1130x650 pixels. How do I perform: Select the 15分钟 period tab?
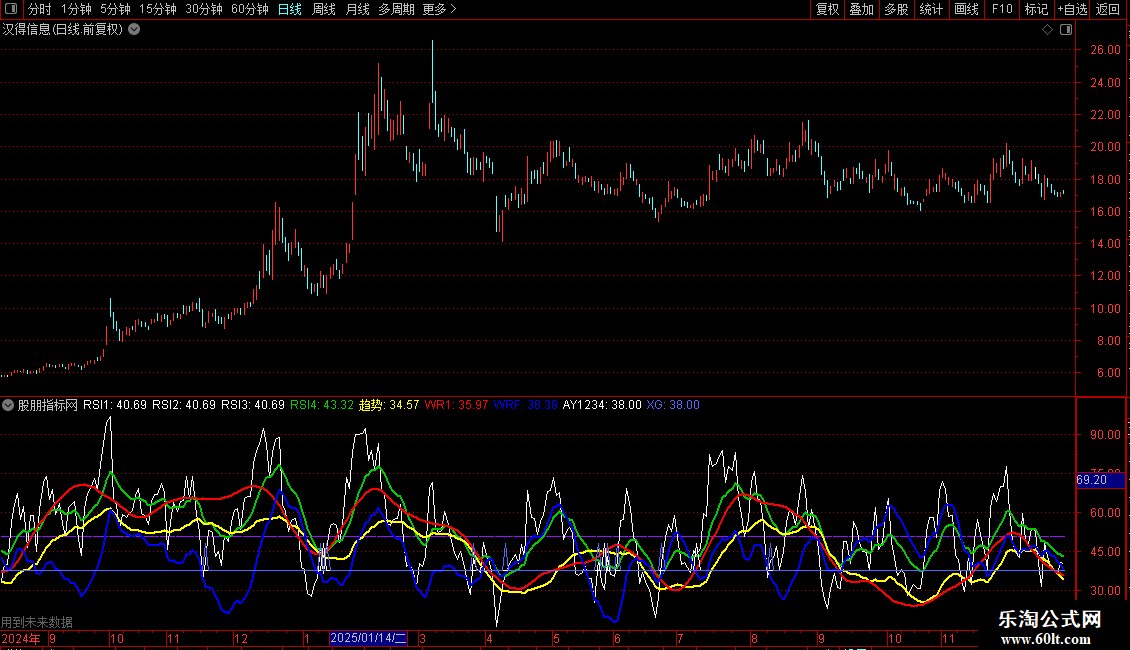[158, 9]
